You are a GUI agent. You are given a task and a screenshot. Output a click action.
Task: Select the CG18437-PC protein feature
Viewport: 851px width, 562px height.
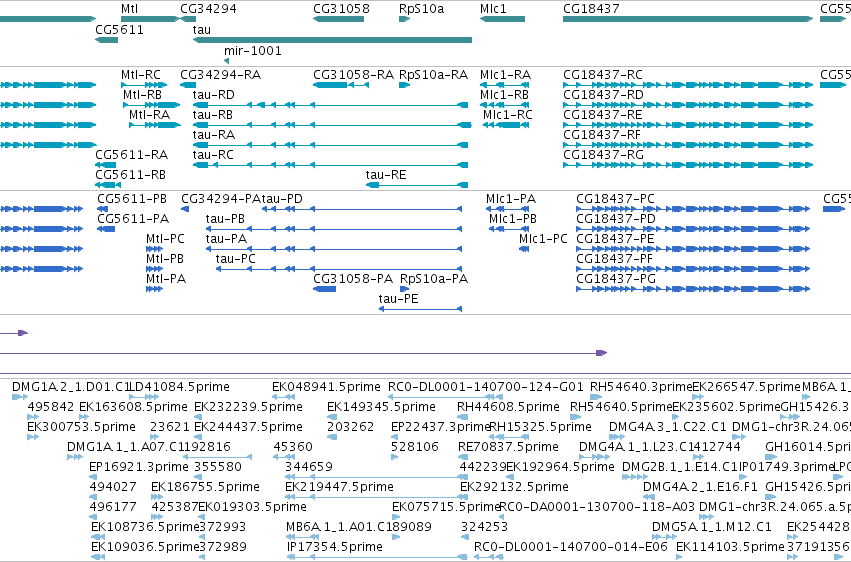[x=693, y=209]
